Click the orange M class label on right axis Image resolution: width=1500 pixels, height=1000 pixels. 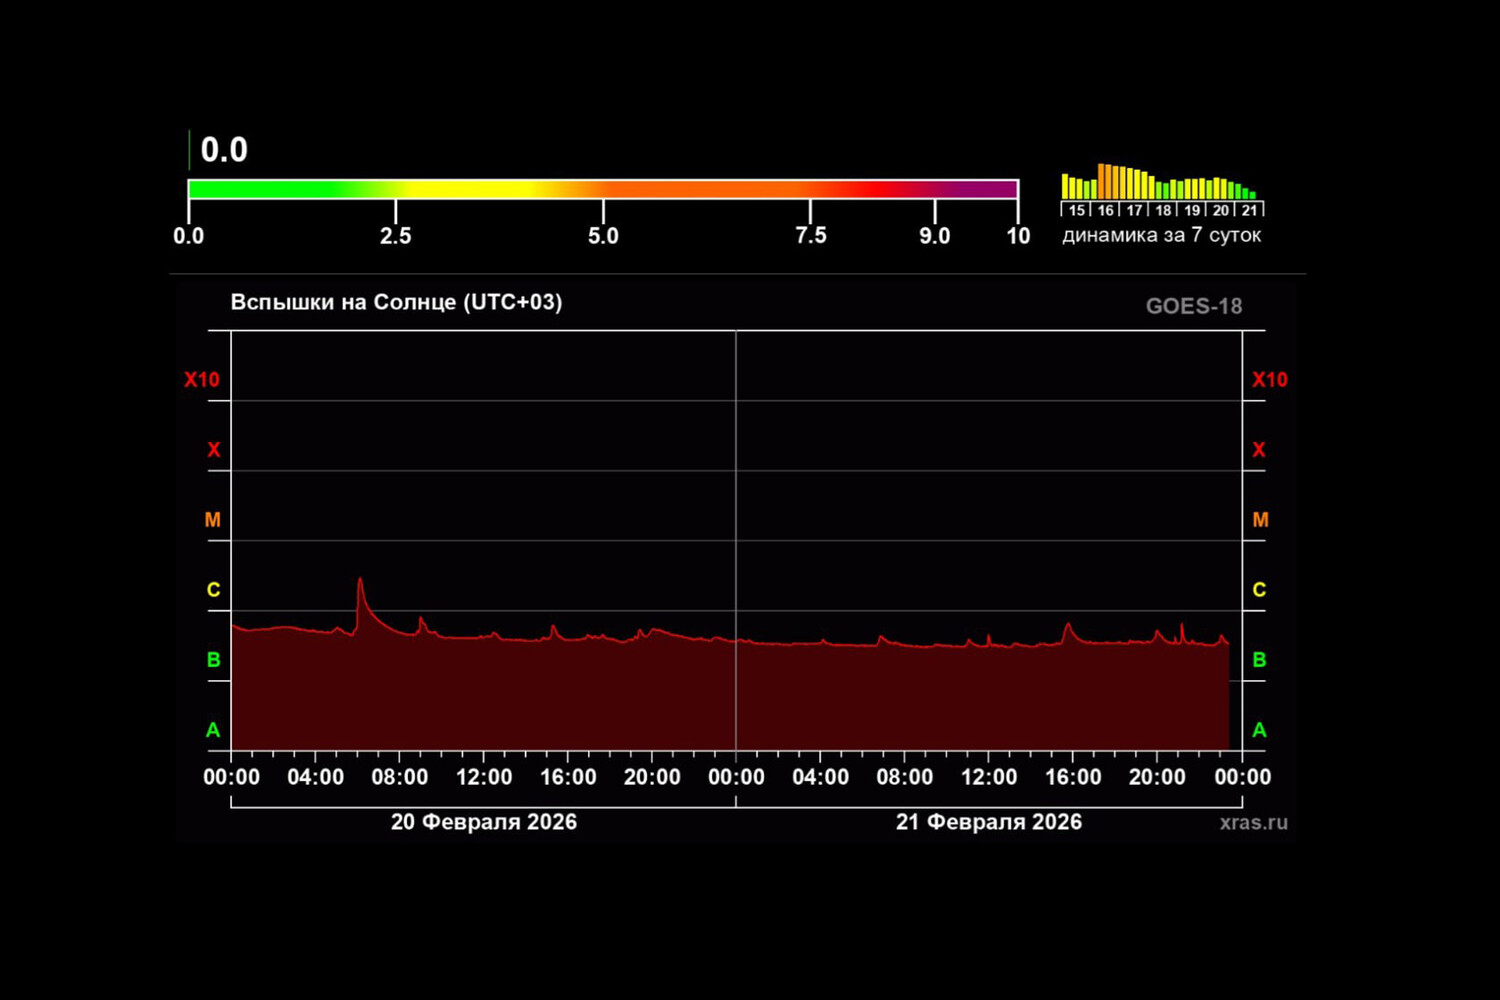tap(1260, 520)
